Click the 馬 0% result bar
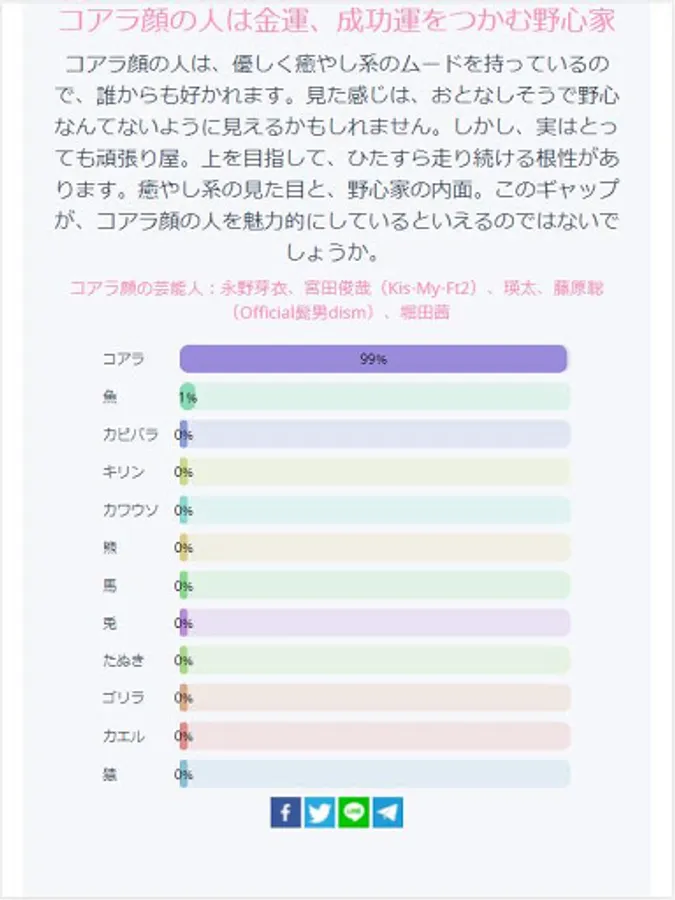Viewport: 675px width, 900px height. point(375,585)
